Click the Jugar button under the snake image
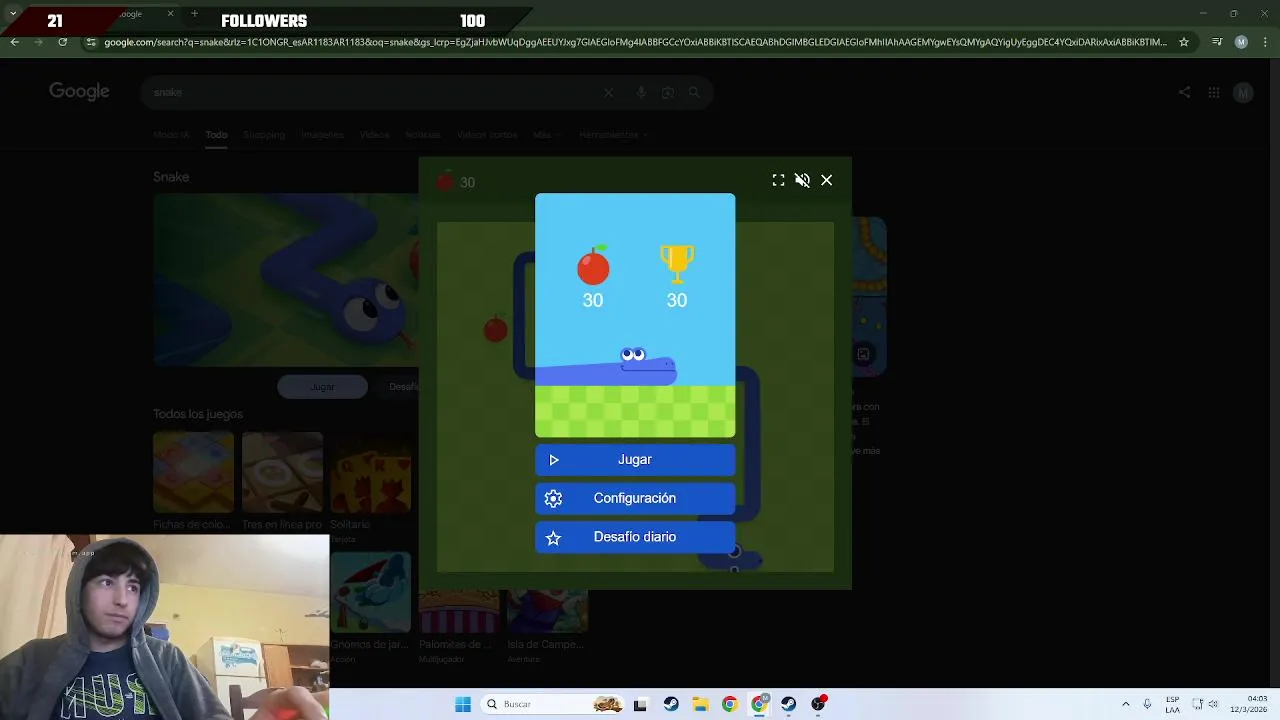 coord(322,387)
